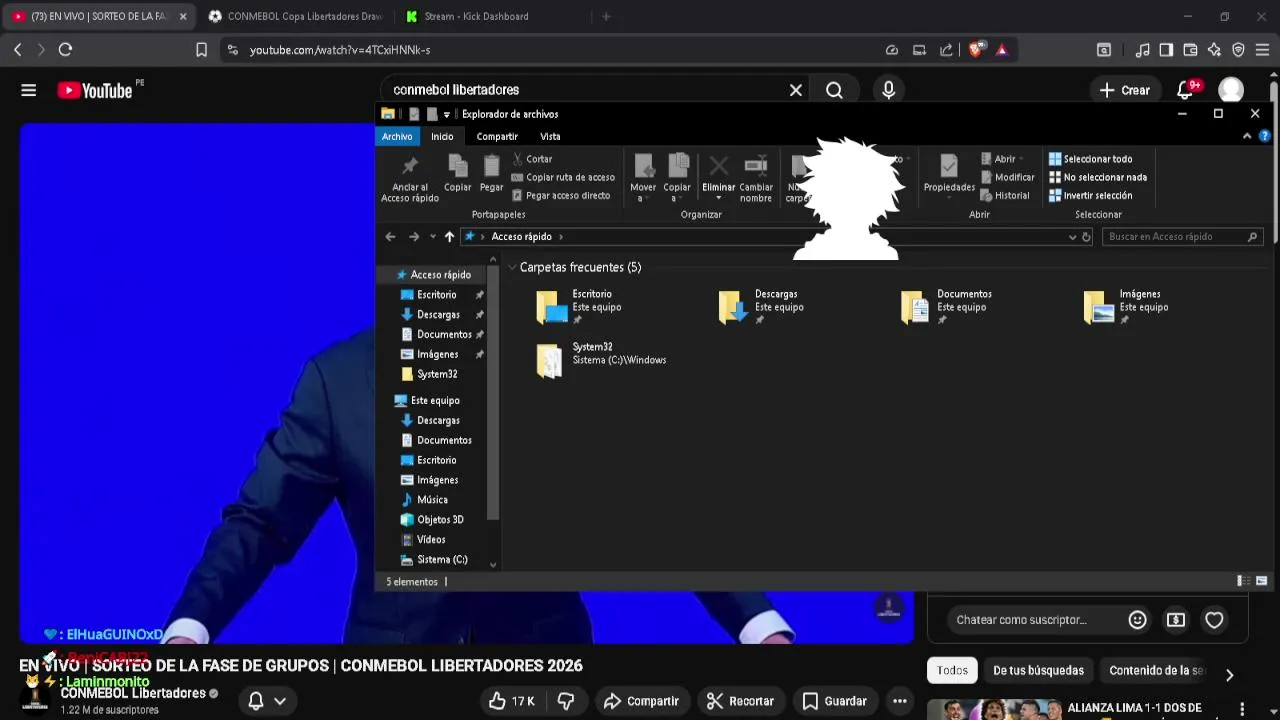Image resolution: width=1280 pixels, height=720 pixels.
Task: Switch to the Inicio ribbon tab
Action: tap(442, 136)
